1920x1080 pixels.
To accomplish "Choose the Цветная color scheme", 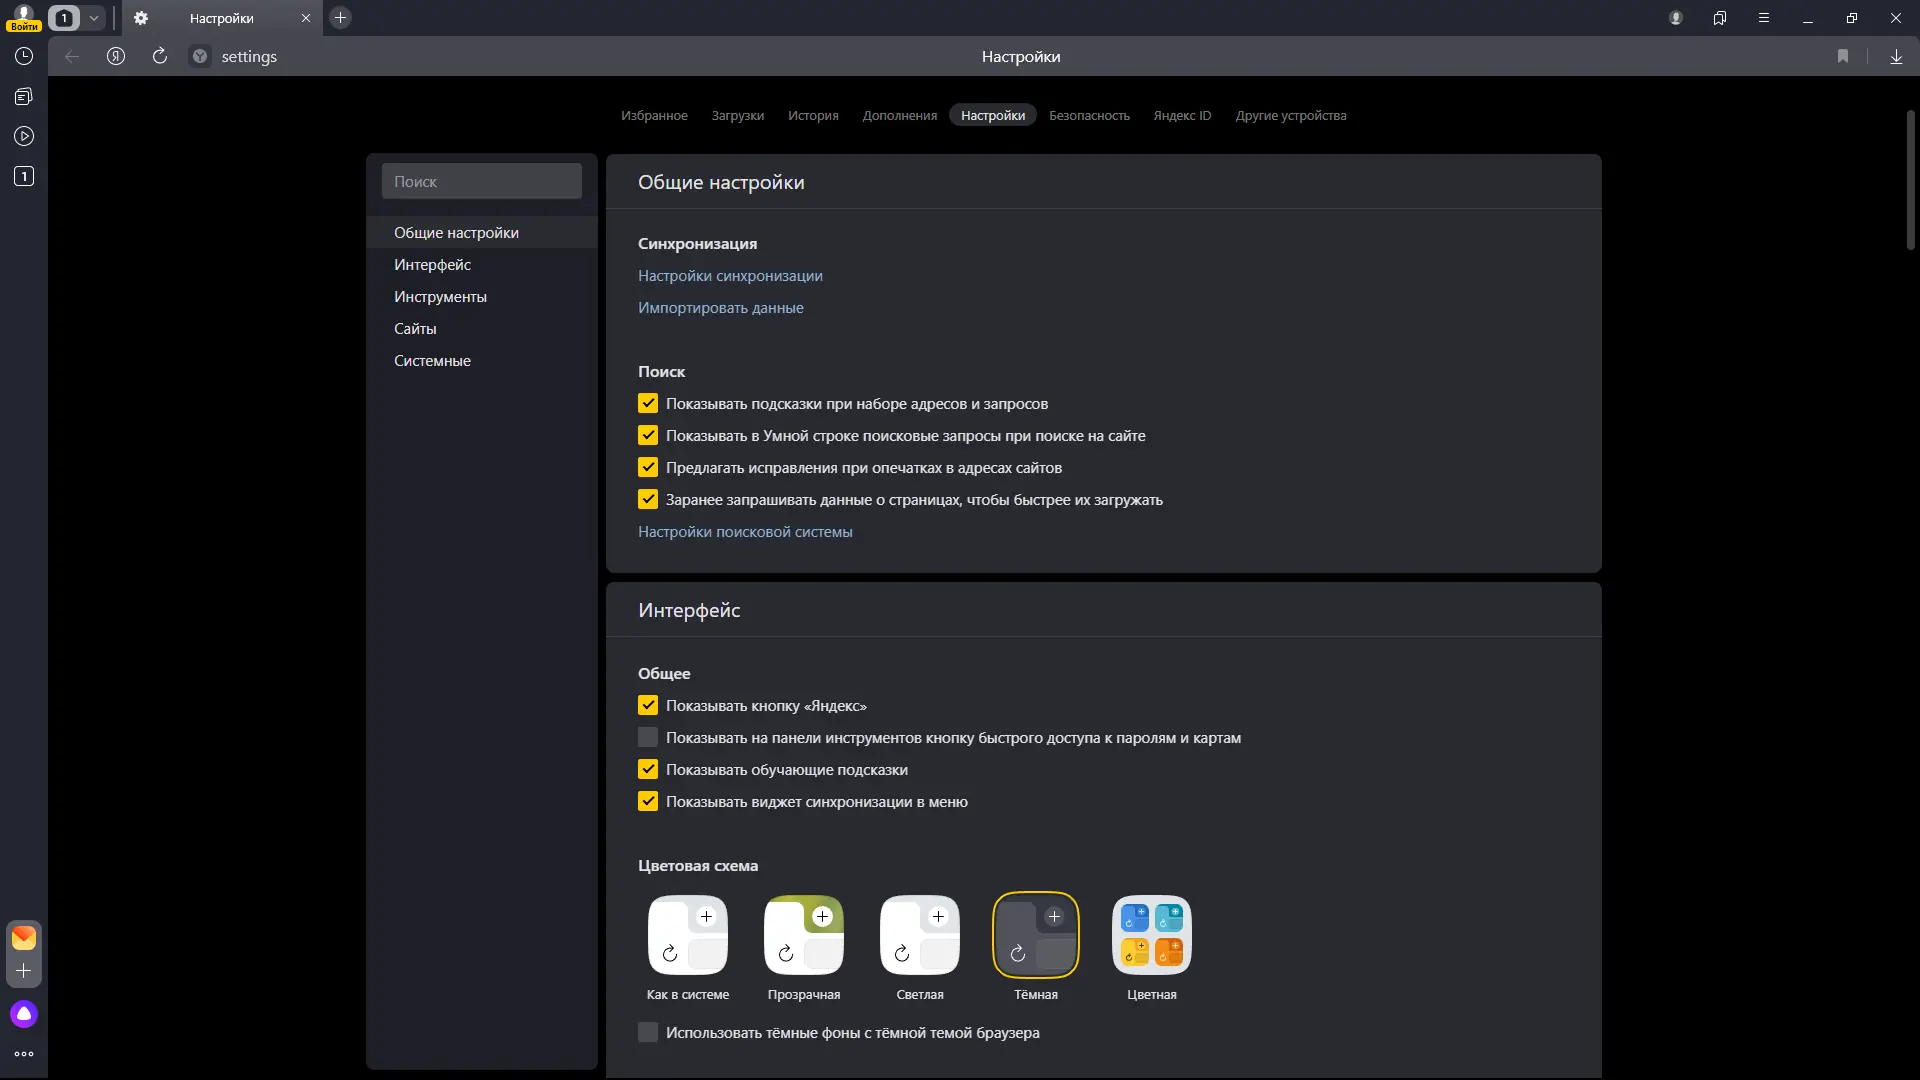I will [x=1151, y=936].
